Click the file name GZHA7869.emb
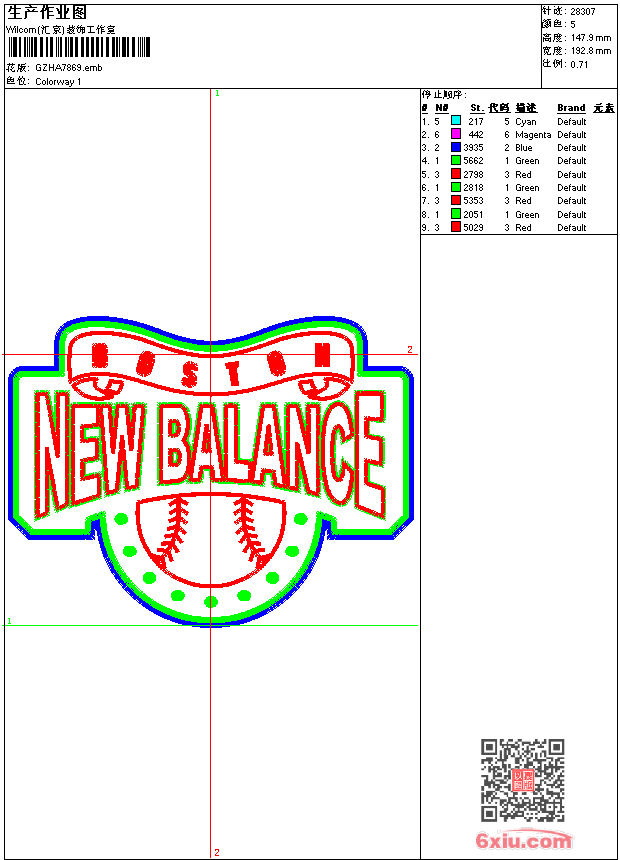The image size is (620, 860). 69,68
